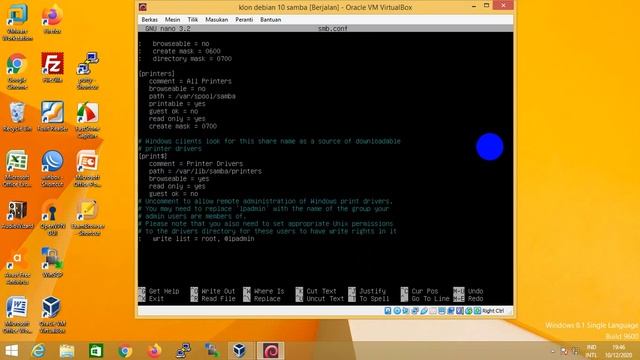The height and width of the screenshot is (360, 640).
Task: Open the Microsoft Office Excel desktop shortcut
Action: pyautogui.click(x=17, y=169)
